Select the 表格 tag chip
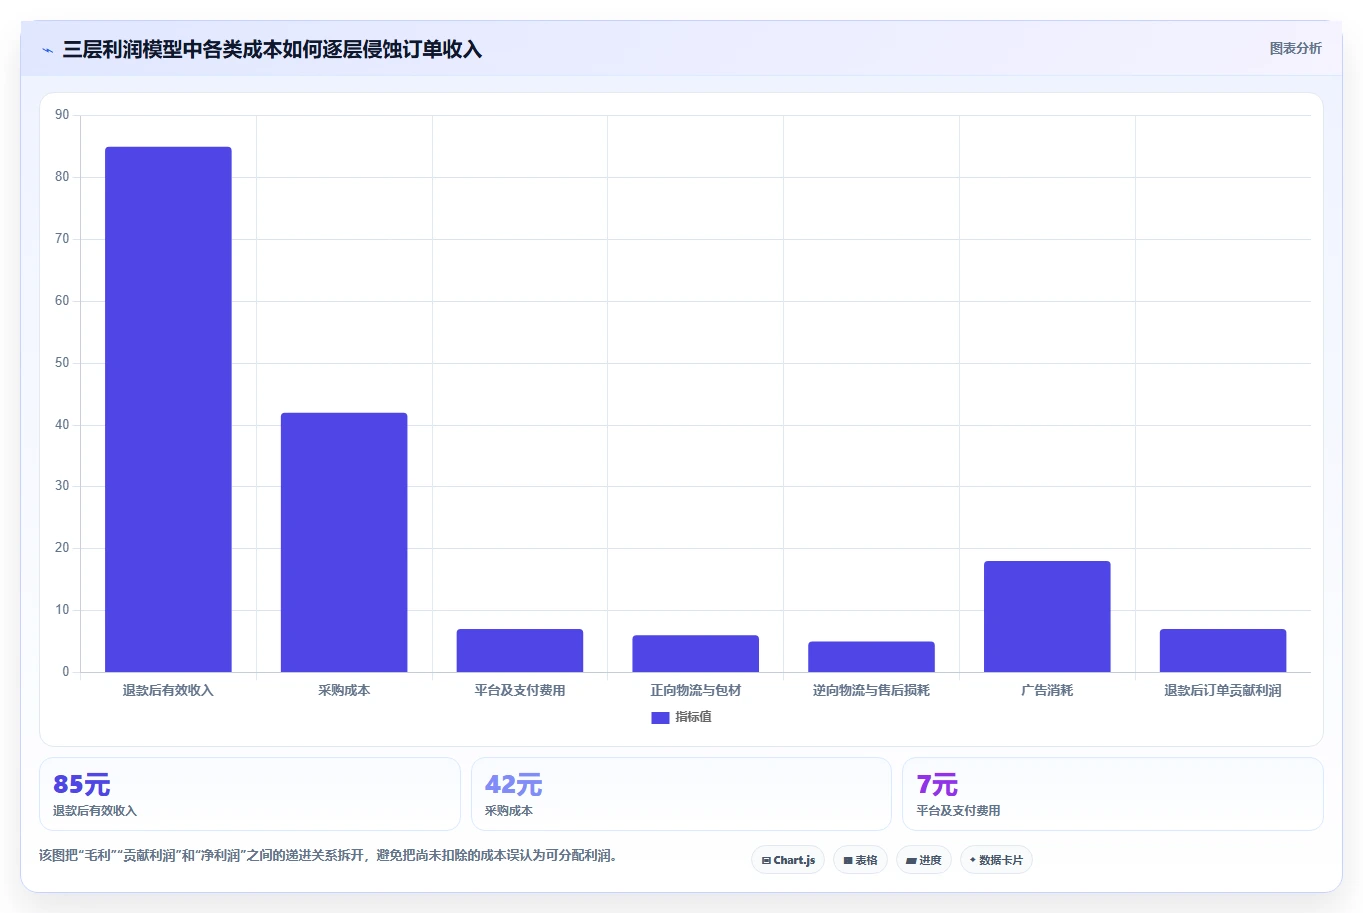The height and width of the screenshot is (913, 1363). click(x=860, y=860)
